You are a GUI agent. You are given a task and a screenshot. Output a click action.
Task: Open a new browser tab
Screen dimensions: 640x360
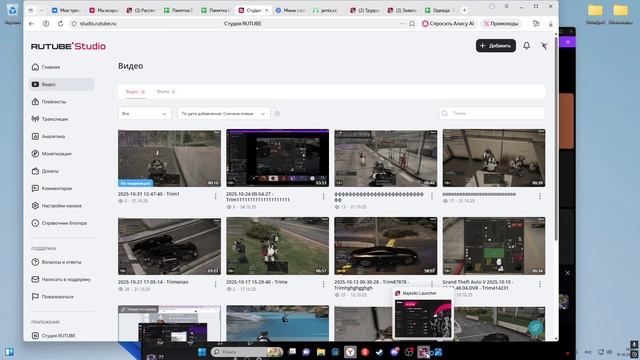pyautogui.click(x=464, y=10)
